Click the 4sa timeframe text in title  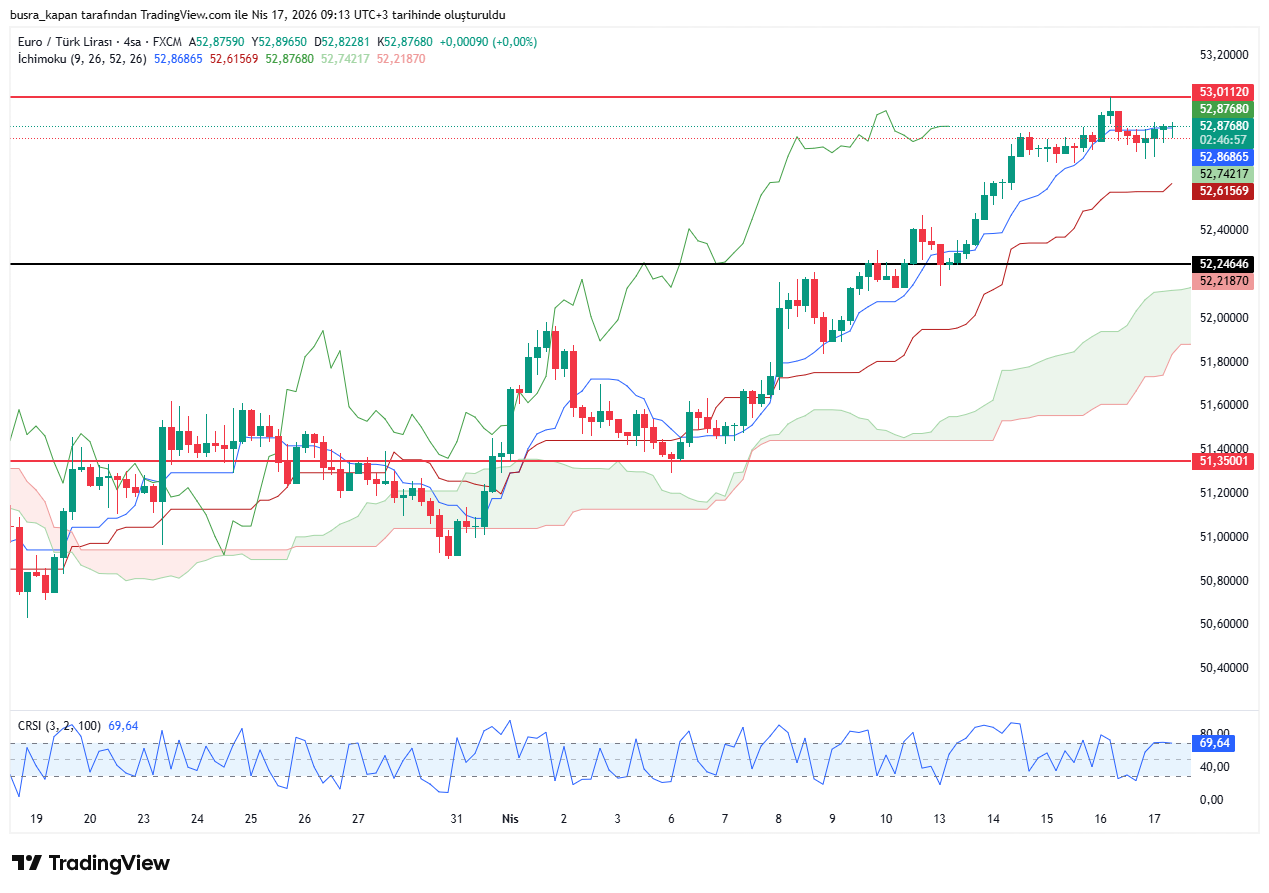click(x=129, y=42)
